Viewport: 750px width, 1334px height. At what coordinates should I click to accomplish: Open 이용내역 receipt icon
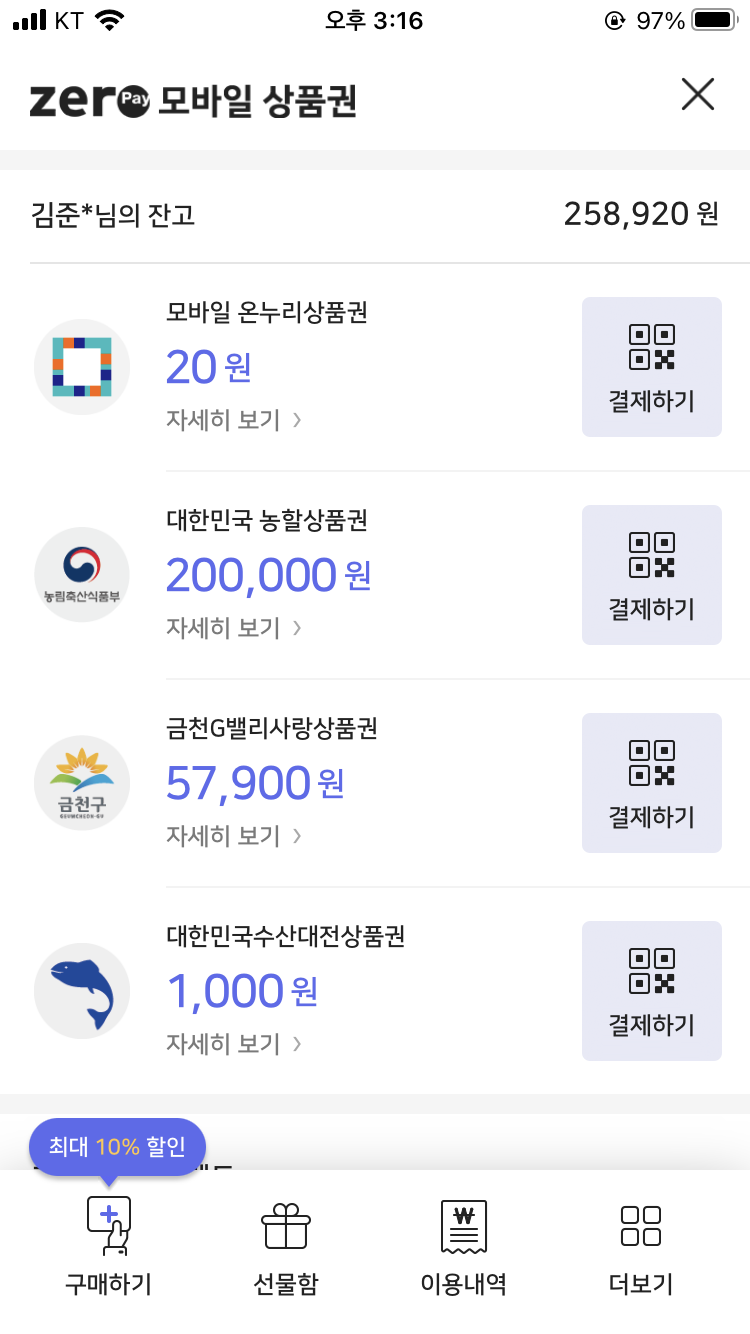click(x=463, y=1227)
